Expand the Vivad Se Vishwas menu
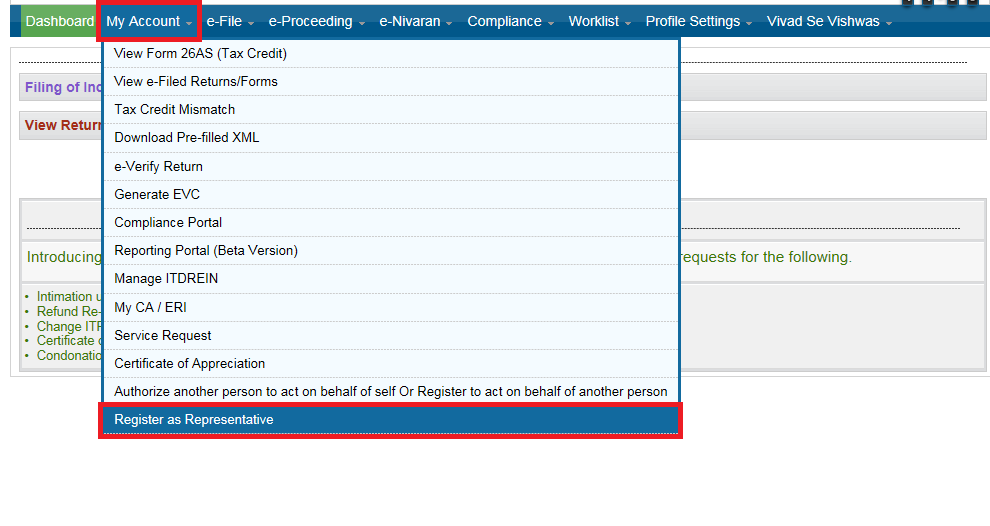 (829, 21)
